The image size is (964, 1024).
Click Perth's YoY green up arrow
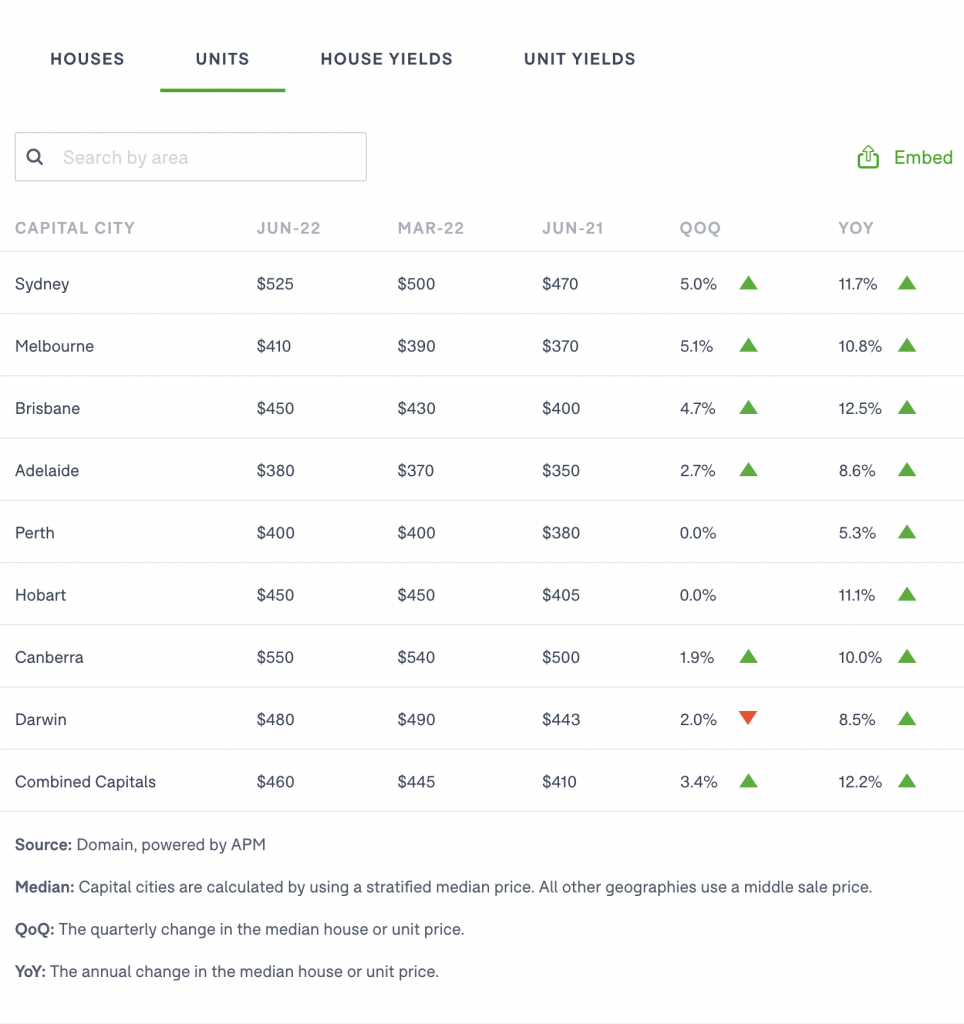[907, 532]
